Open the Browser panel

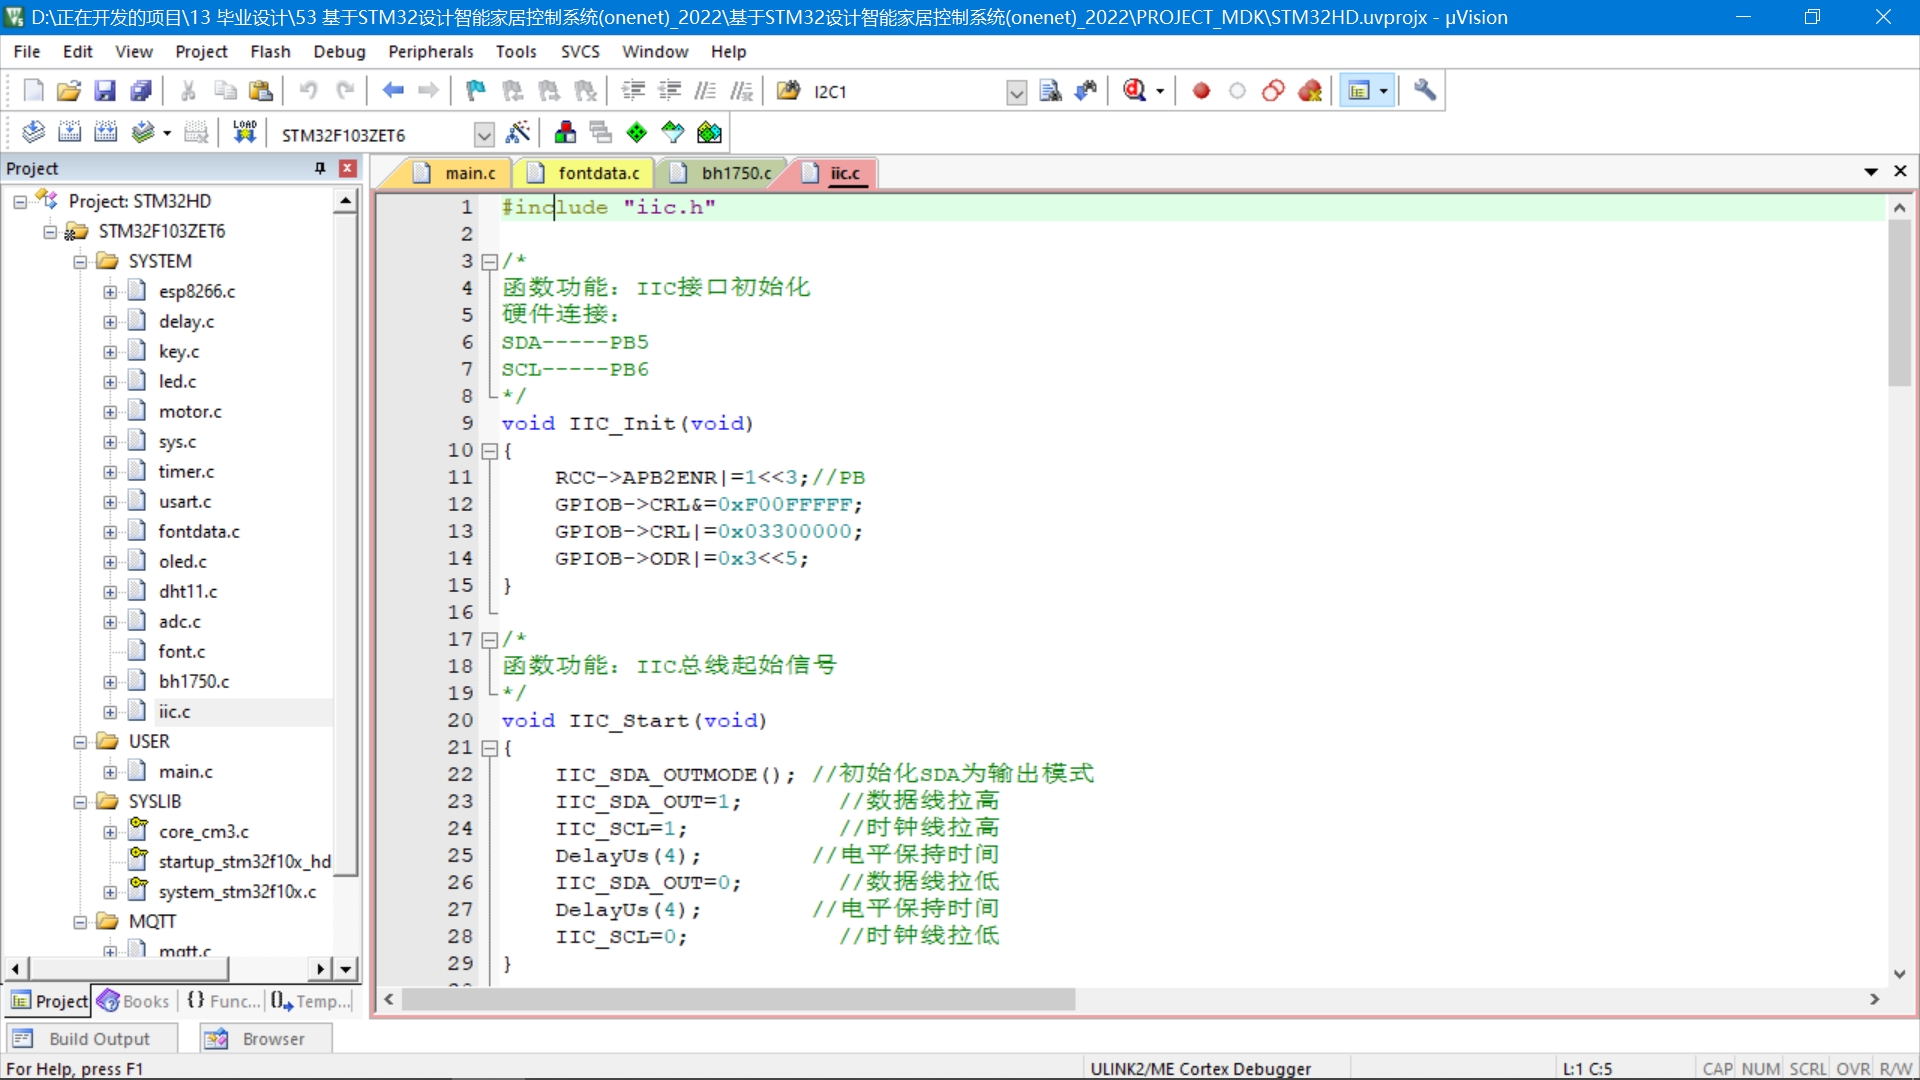[x=264, y=1039]
